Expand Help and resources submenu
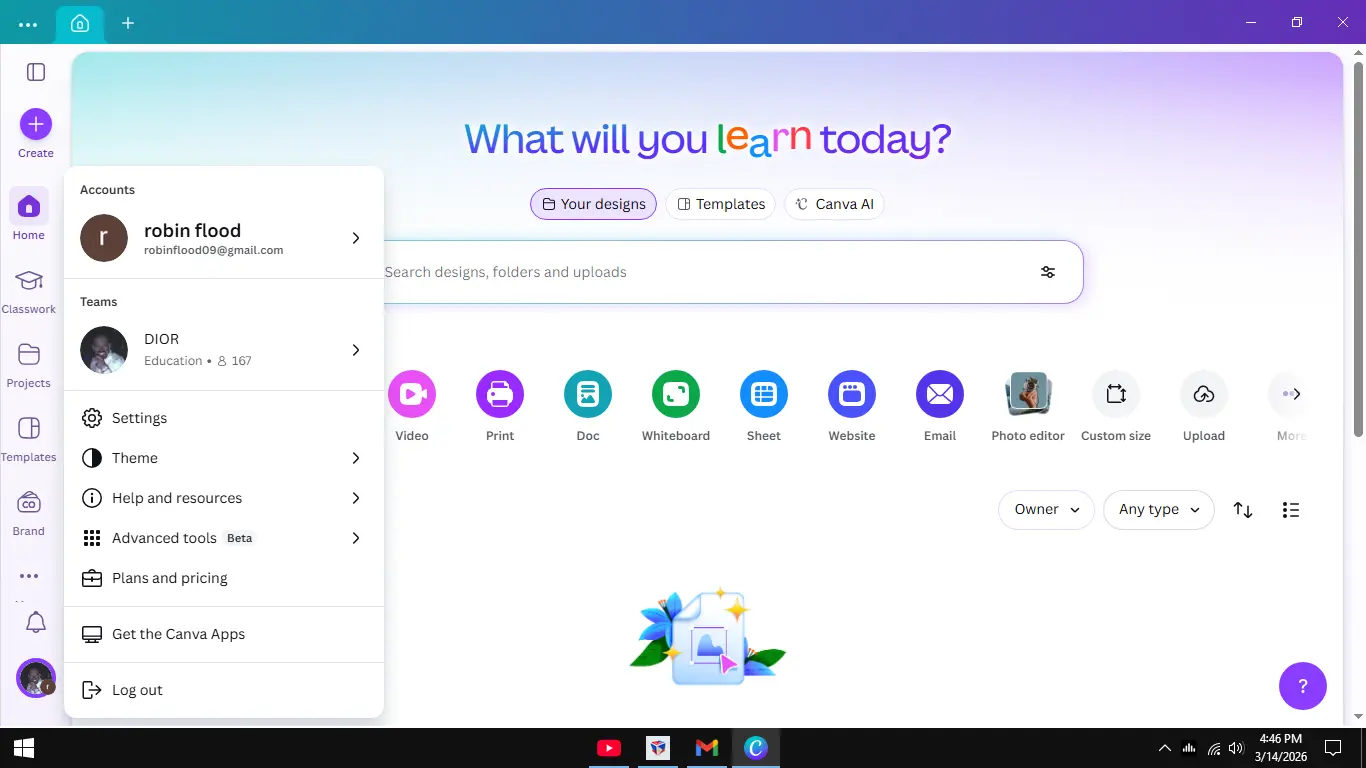 coord(356,498)
